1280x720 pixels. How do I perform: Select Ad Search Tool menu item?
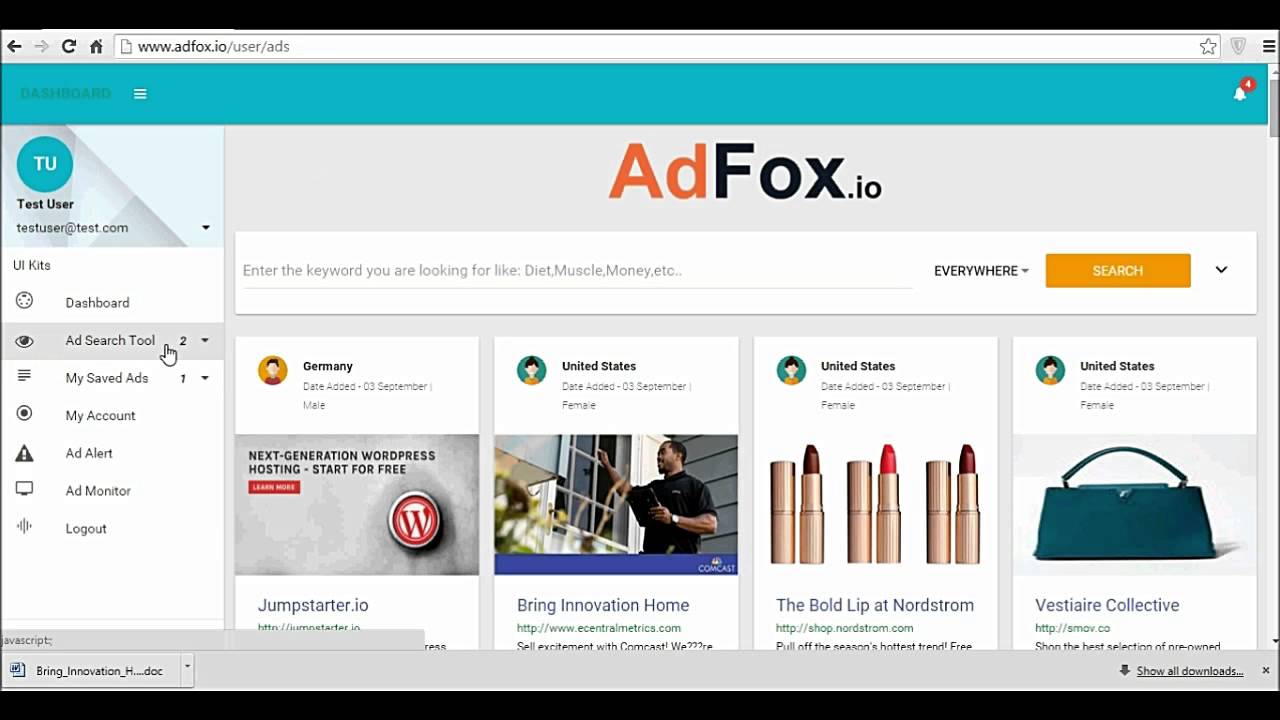coord(110,340)
